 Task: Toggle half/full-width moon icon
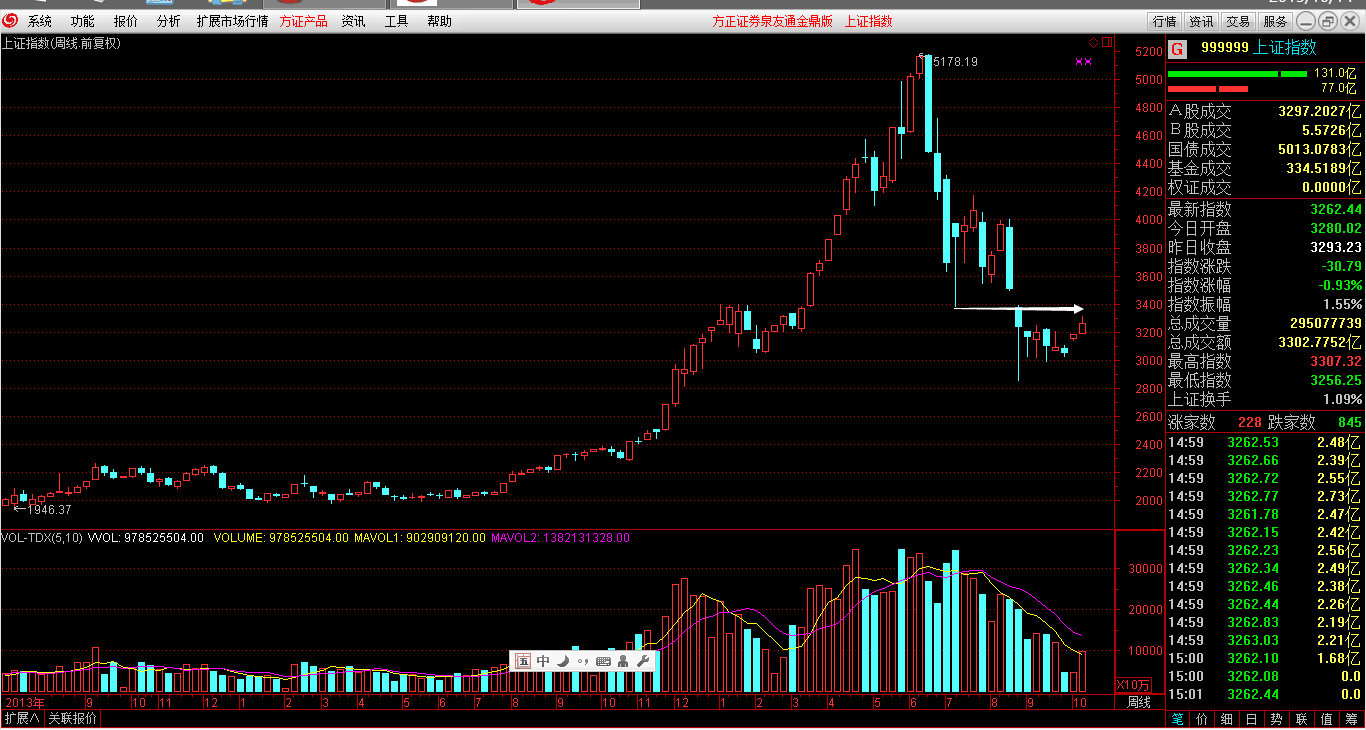coord(562,661)
